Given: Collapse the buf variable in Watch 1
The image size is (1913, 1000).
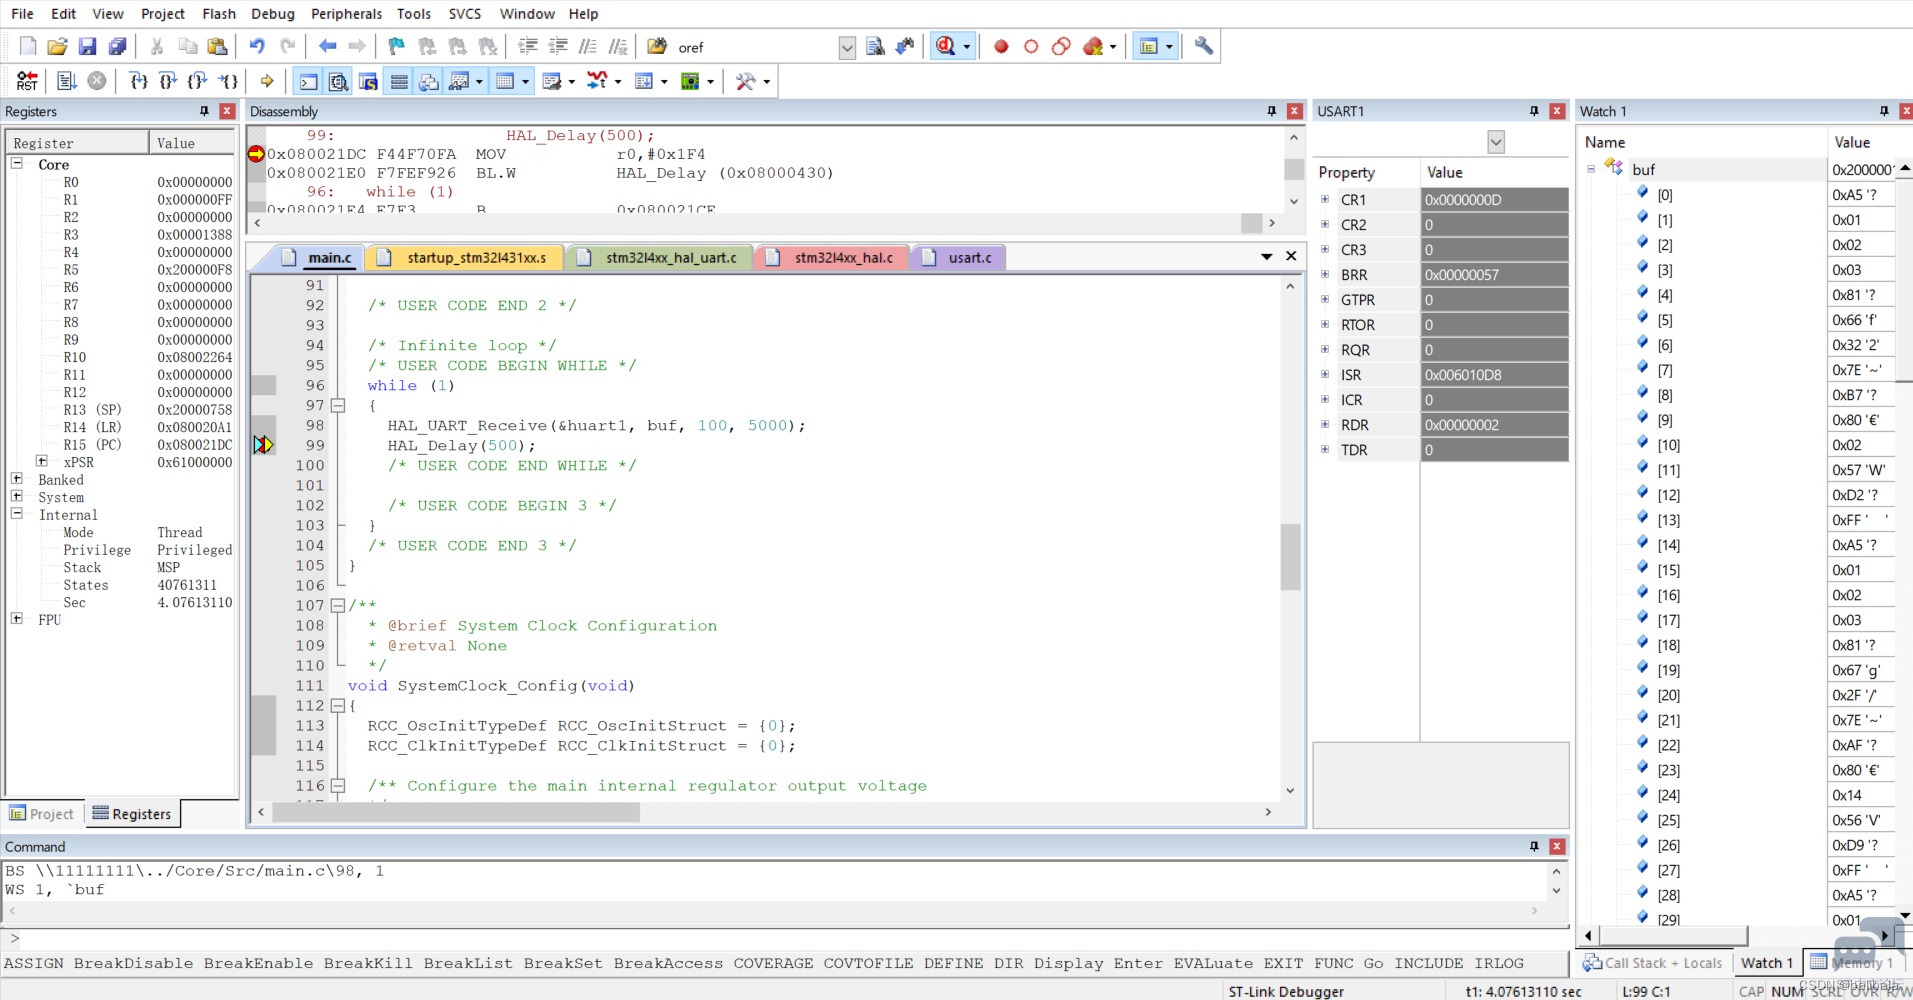Looking at the screenshot, I should pos(1591,169).
